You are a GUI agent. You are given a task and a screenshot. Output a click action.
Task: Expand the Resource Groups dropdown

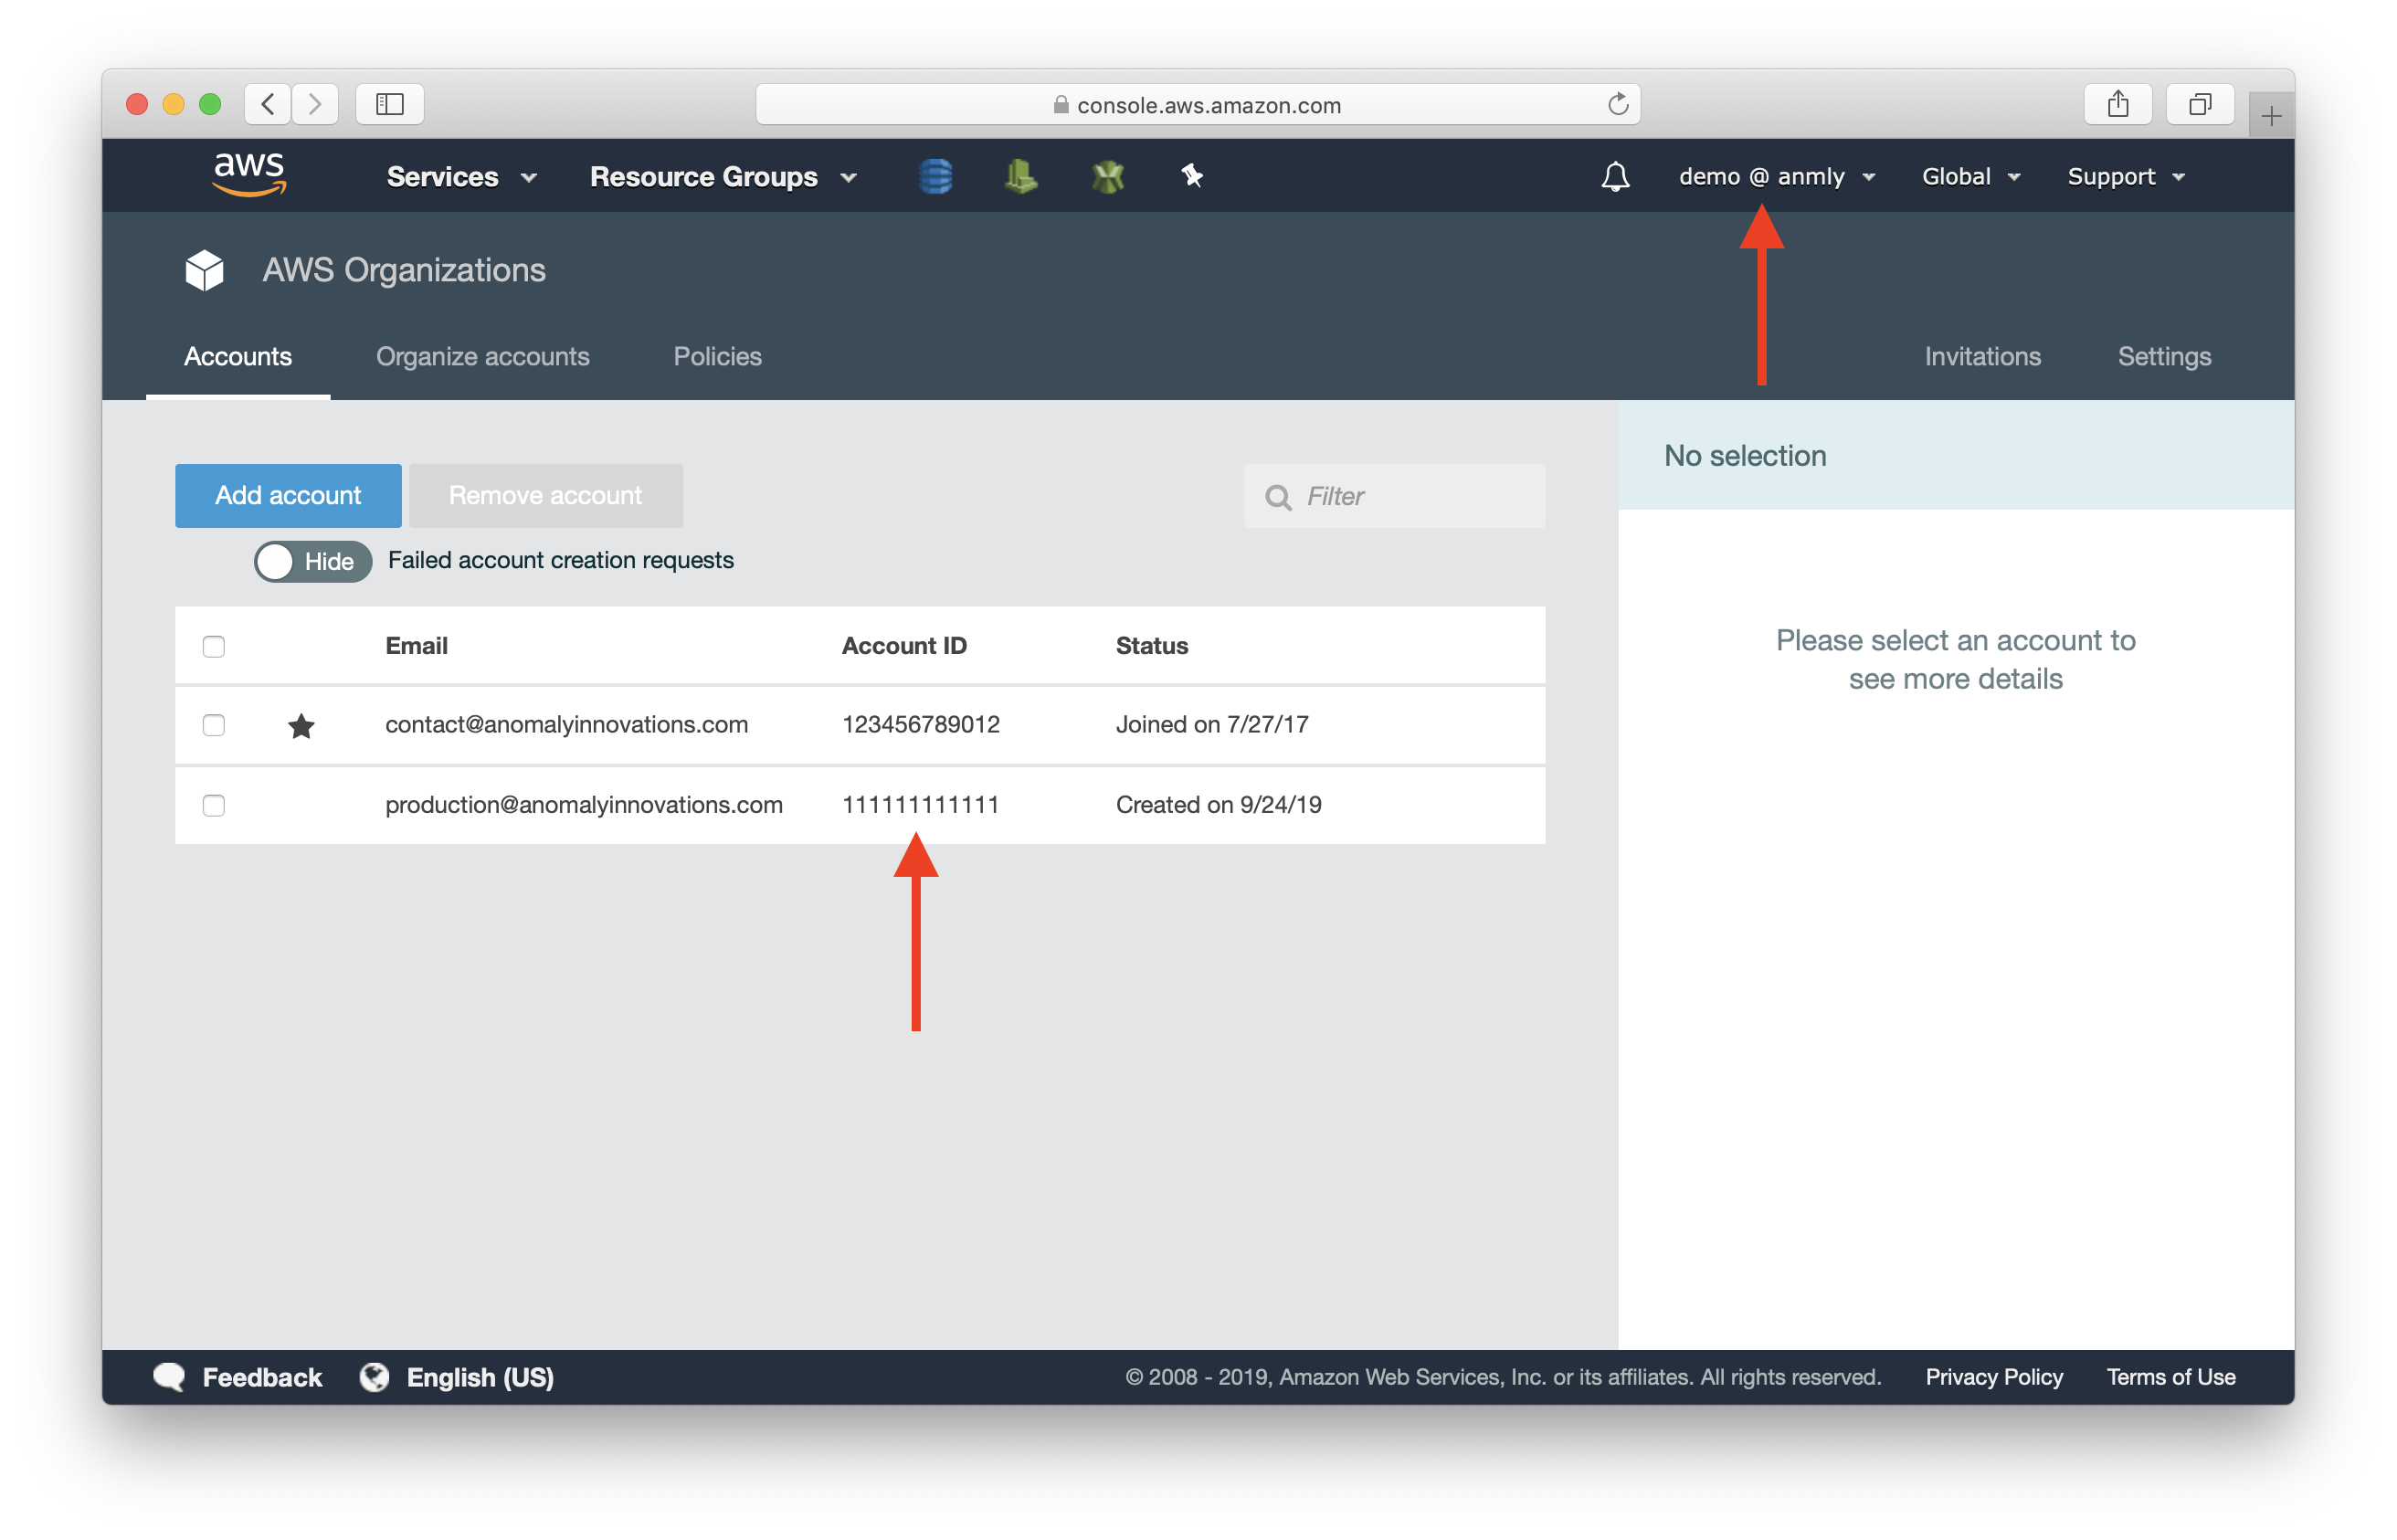pos(725,174)
